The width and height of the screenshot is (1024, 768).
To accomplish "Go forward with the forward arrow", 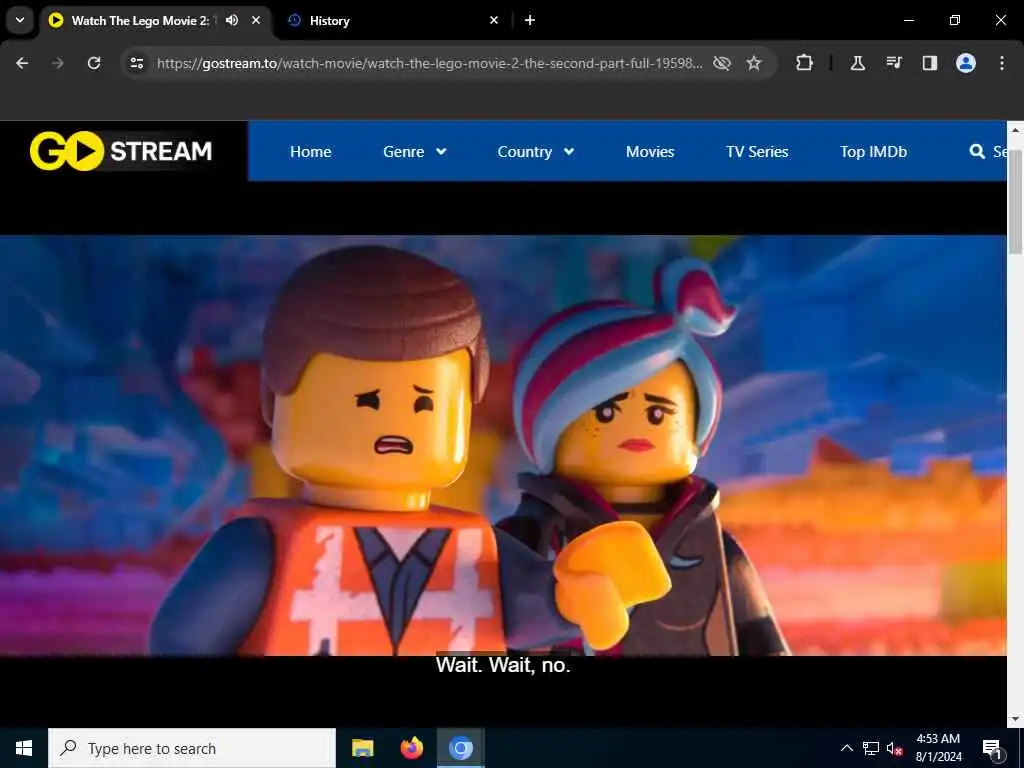I will point(58,63).
